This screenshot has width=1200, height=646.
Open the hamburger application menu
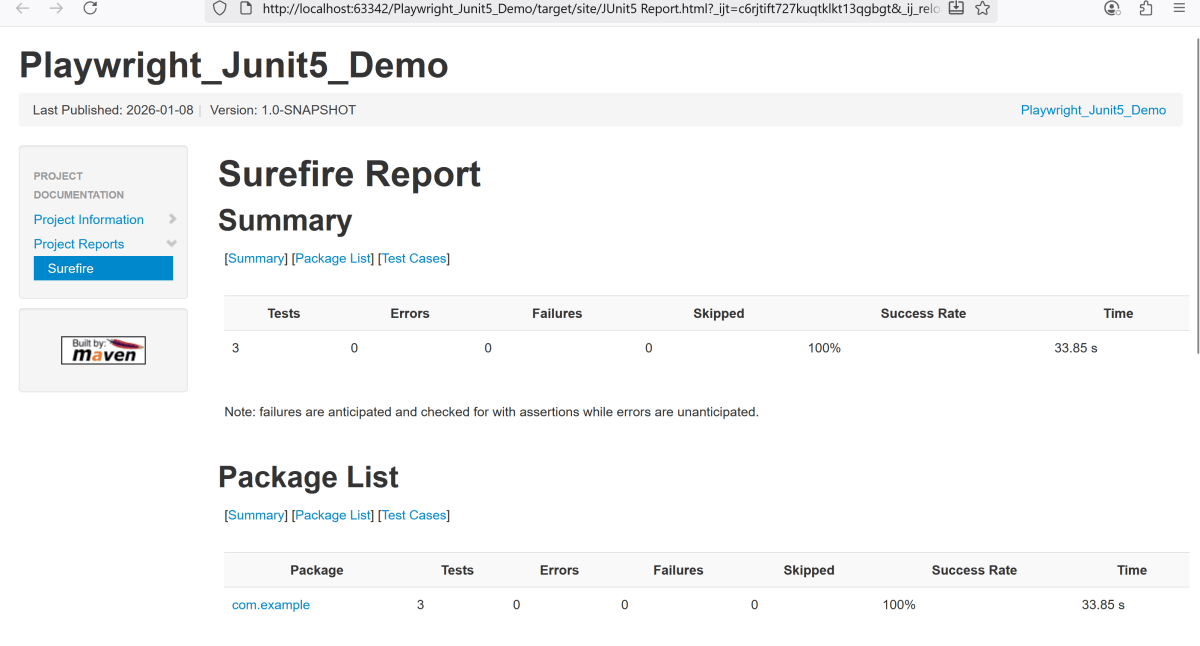pyautogui.click(x=1179, y=8)
